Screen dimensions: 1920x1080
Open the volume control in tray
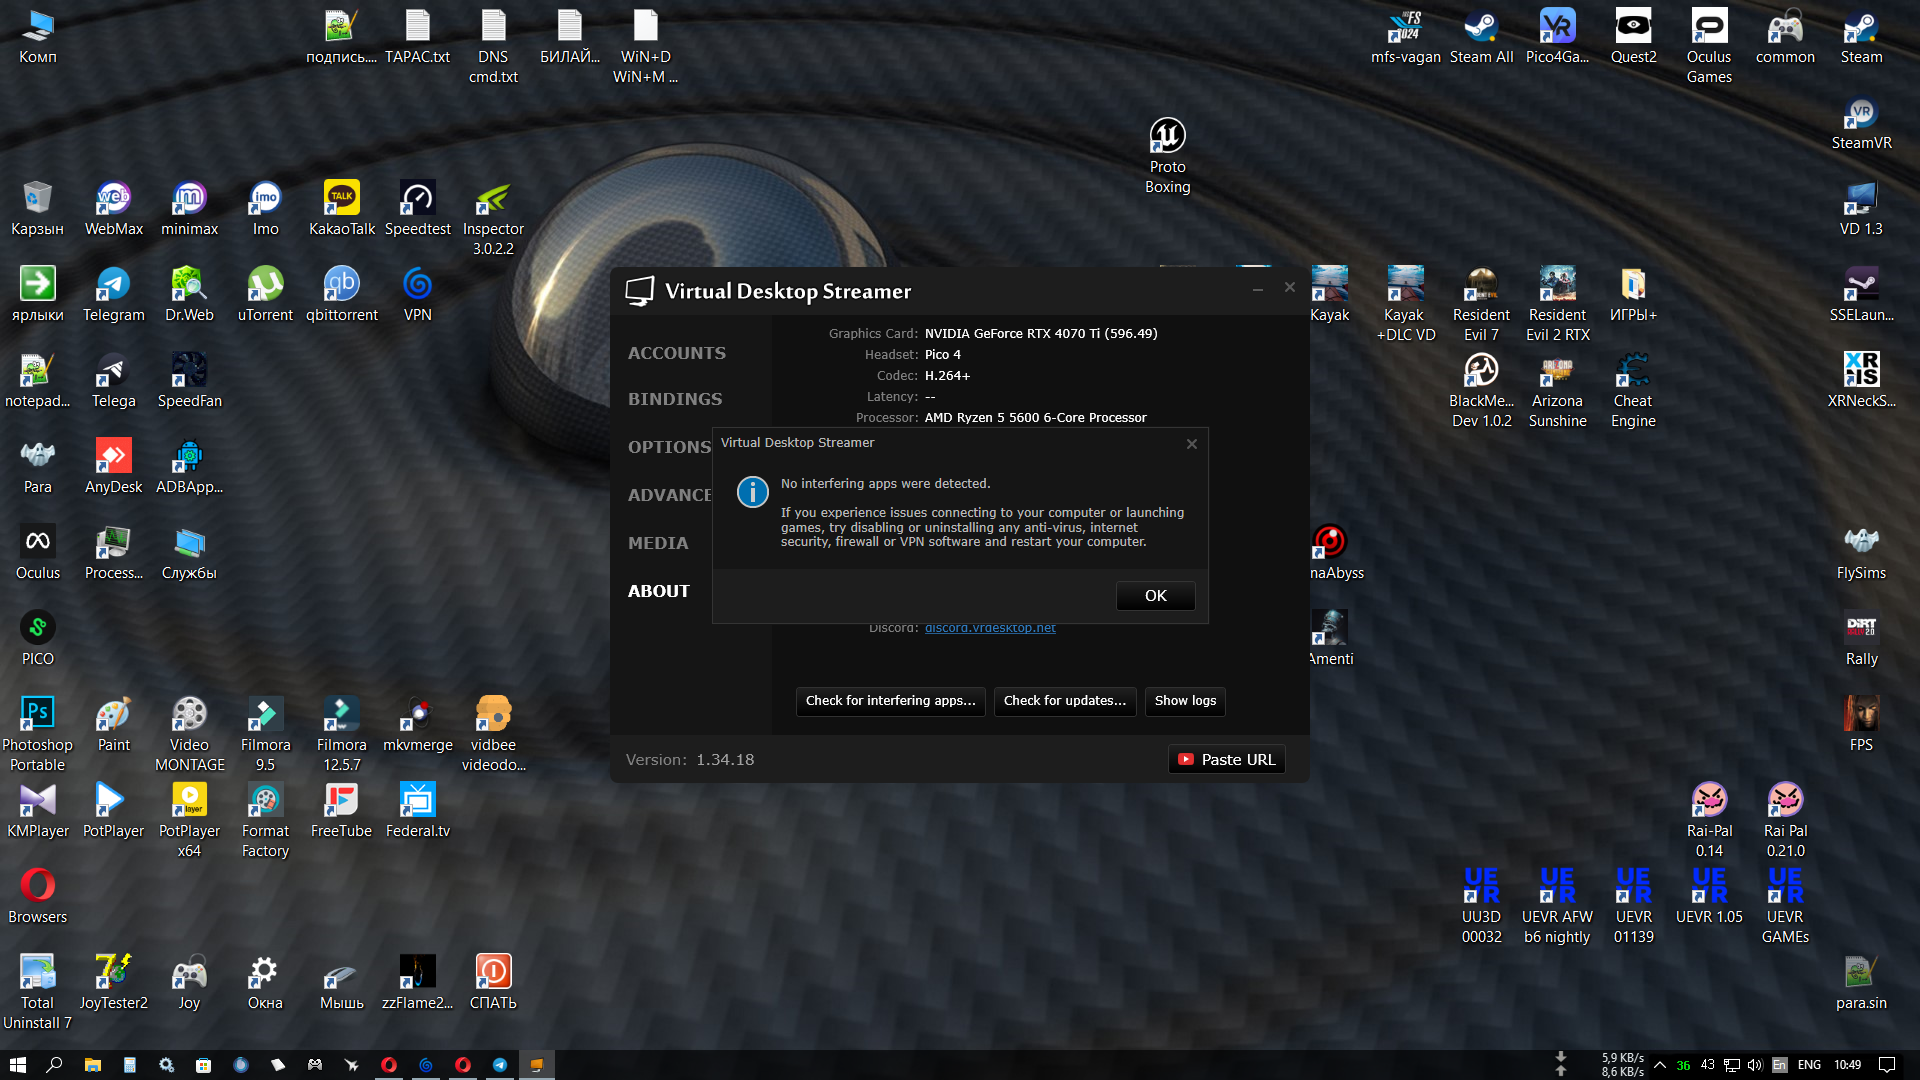point(1755,1065)
